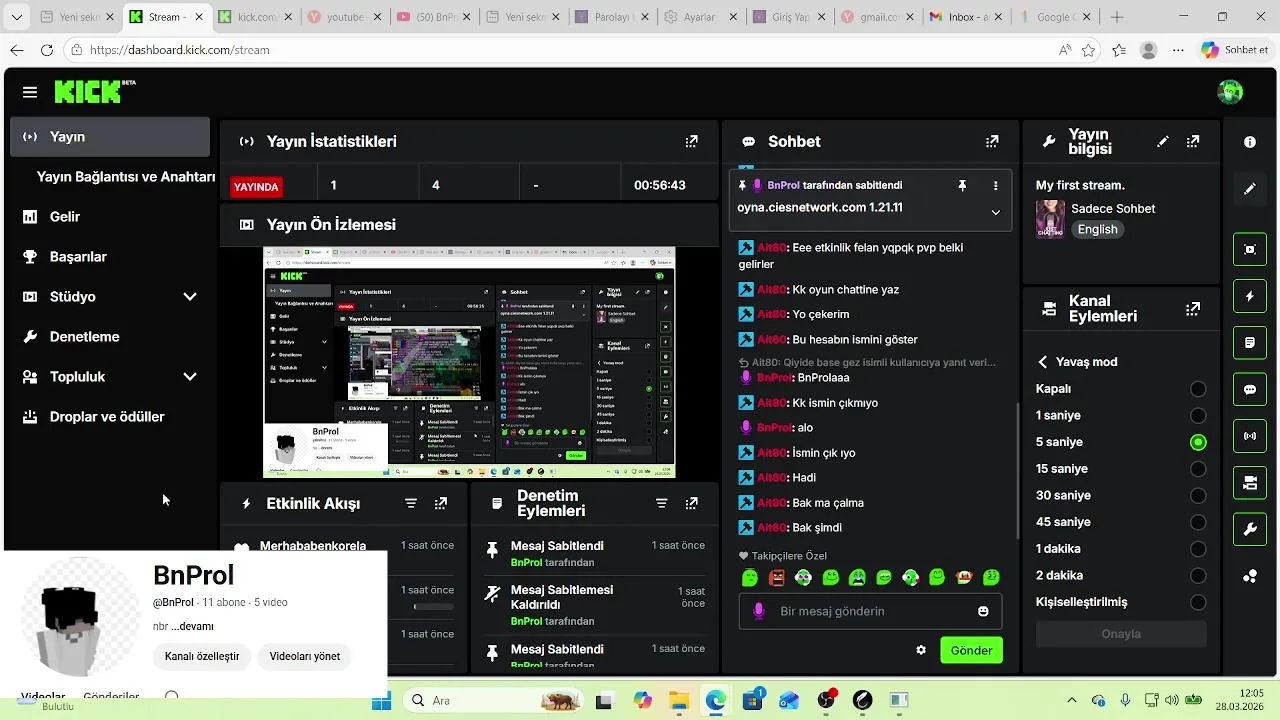Viewport: 1280px width, 720px height.
Task: Click the YAYINDA live status badge
Action: pos(256,186)
